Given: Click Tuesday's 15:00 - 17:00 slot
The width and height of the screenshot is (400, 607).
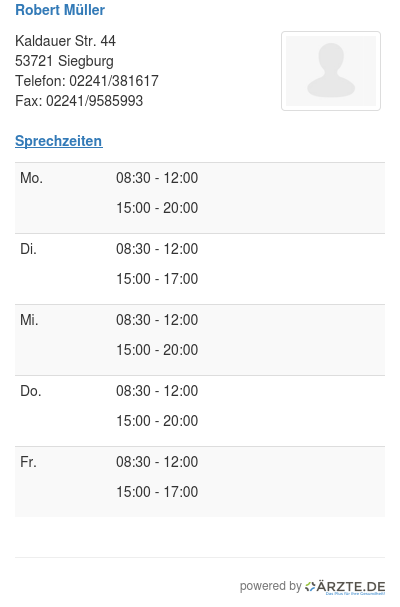Looking at the screenshot, I should (x=157, y=279).
